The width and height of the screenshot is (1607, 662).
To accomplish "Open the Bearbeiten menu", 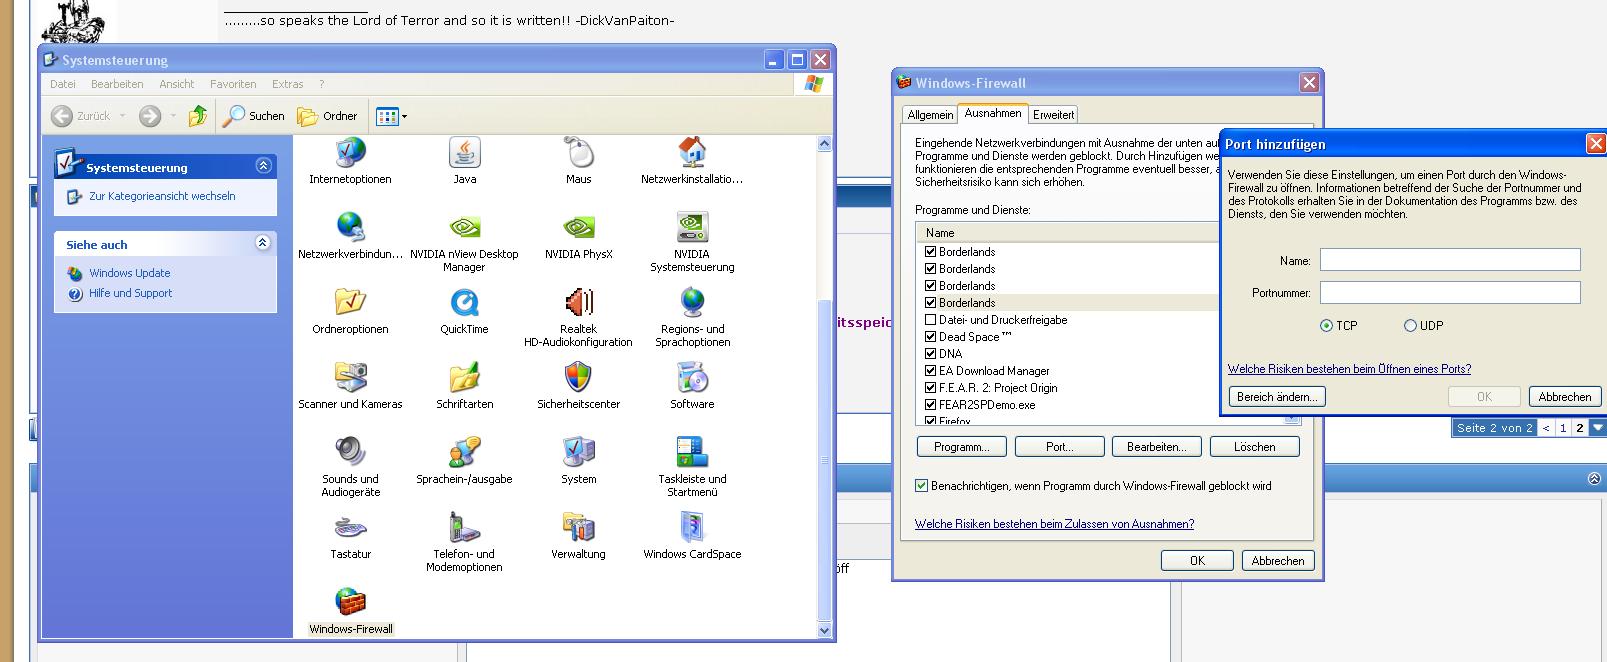I will coord(117,84).
